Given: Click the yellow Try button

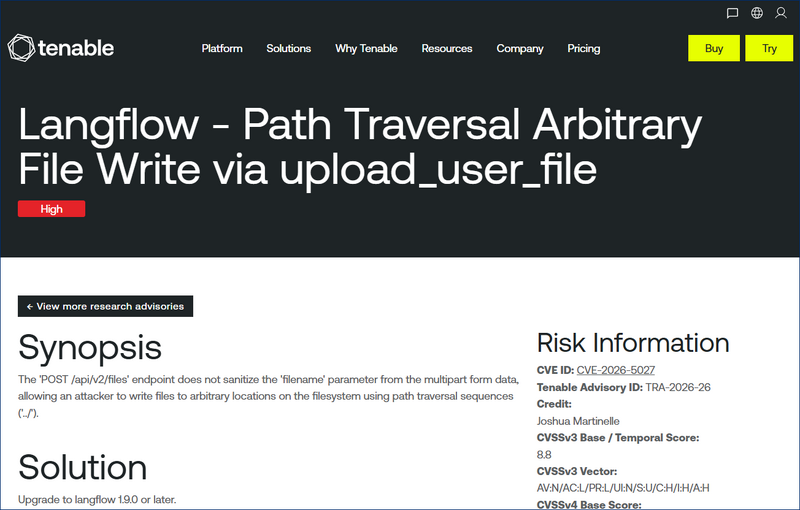Looking at the screenshot, I should (769, 48).
